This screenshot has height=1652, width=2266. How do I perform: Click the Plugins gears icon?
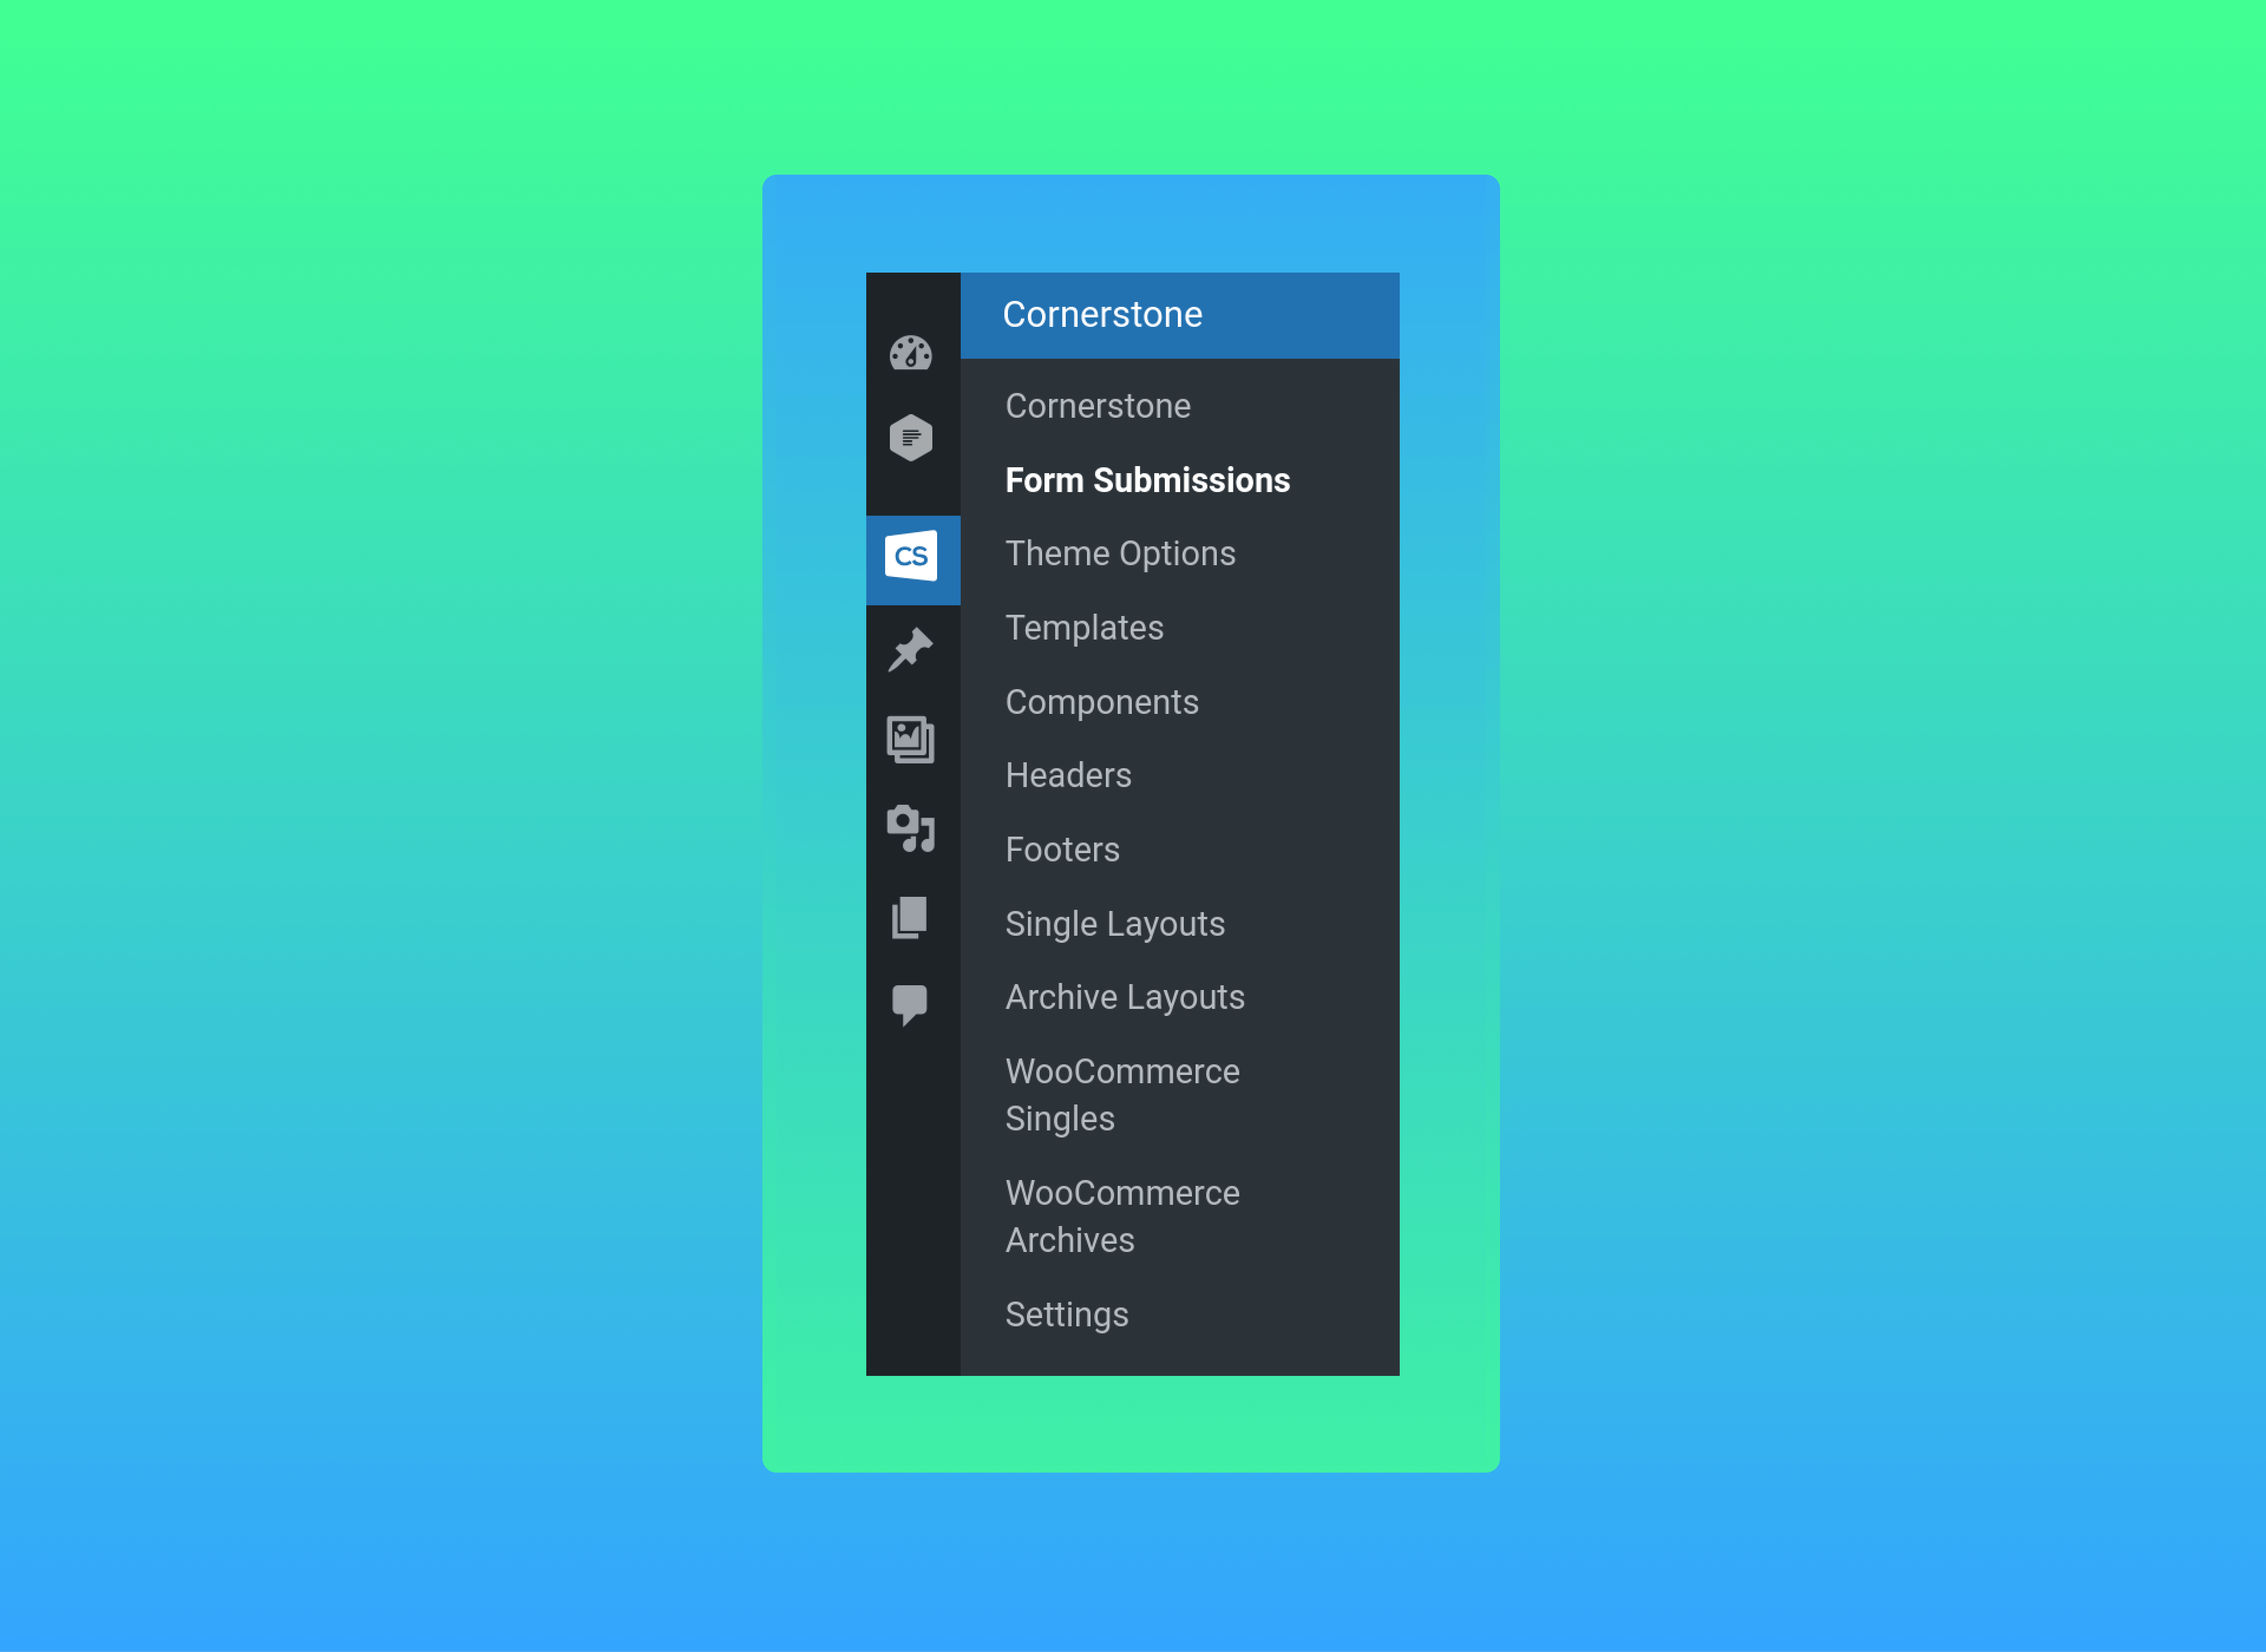[x=911, y=828]
